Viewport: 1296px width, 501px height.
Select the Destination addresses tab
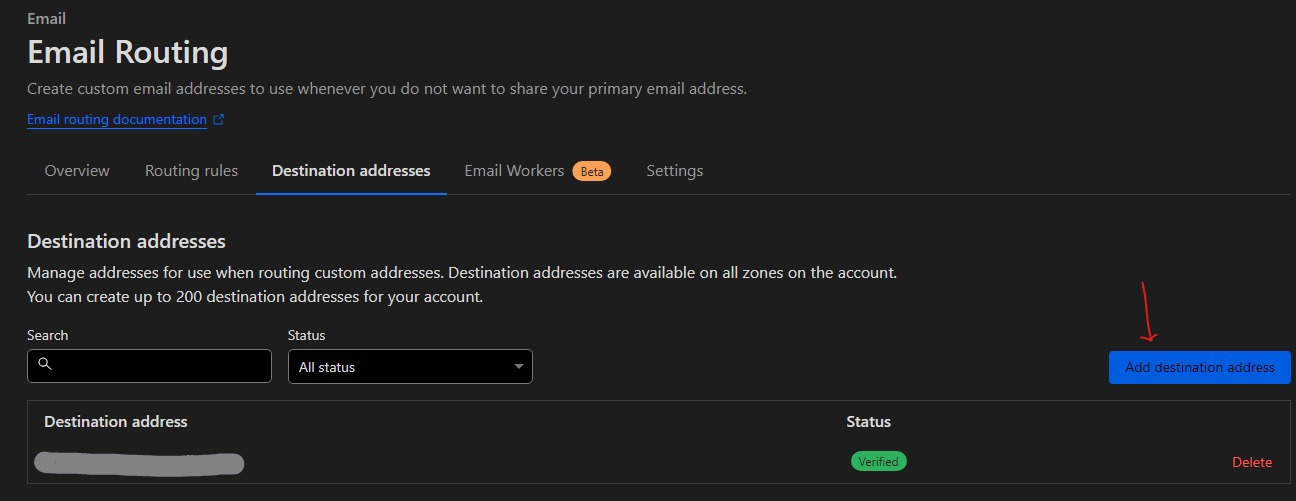coord(351,171)
